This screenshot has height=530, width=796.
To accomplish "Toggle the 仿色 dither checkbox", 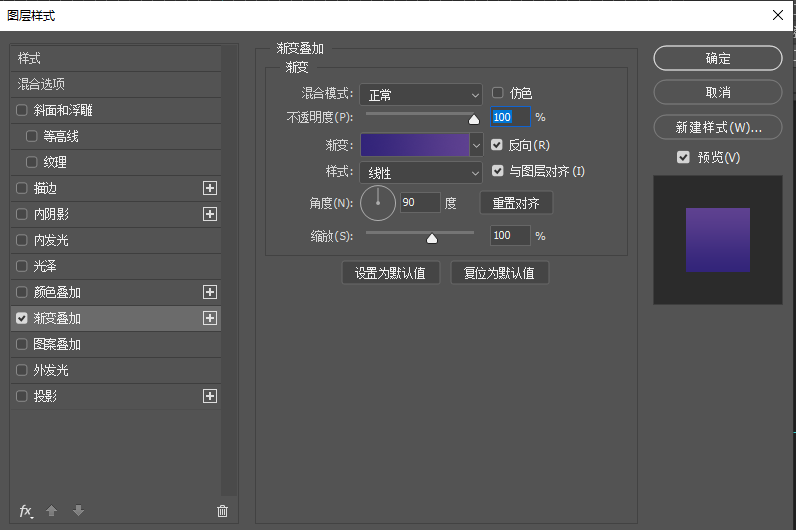I will click(498, 93).
